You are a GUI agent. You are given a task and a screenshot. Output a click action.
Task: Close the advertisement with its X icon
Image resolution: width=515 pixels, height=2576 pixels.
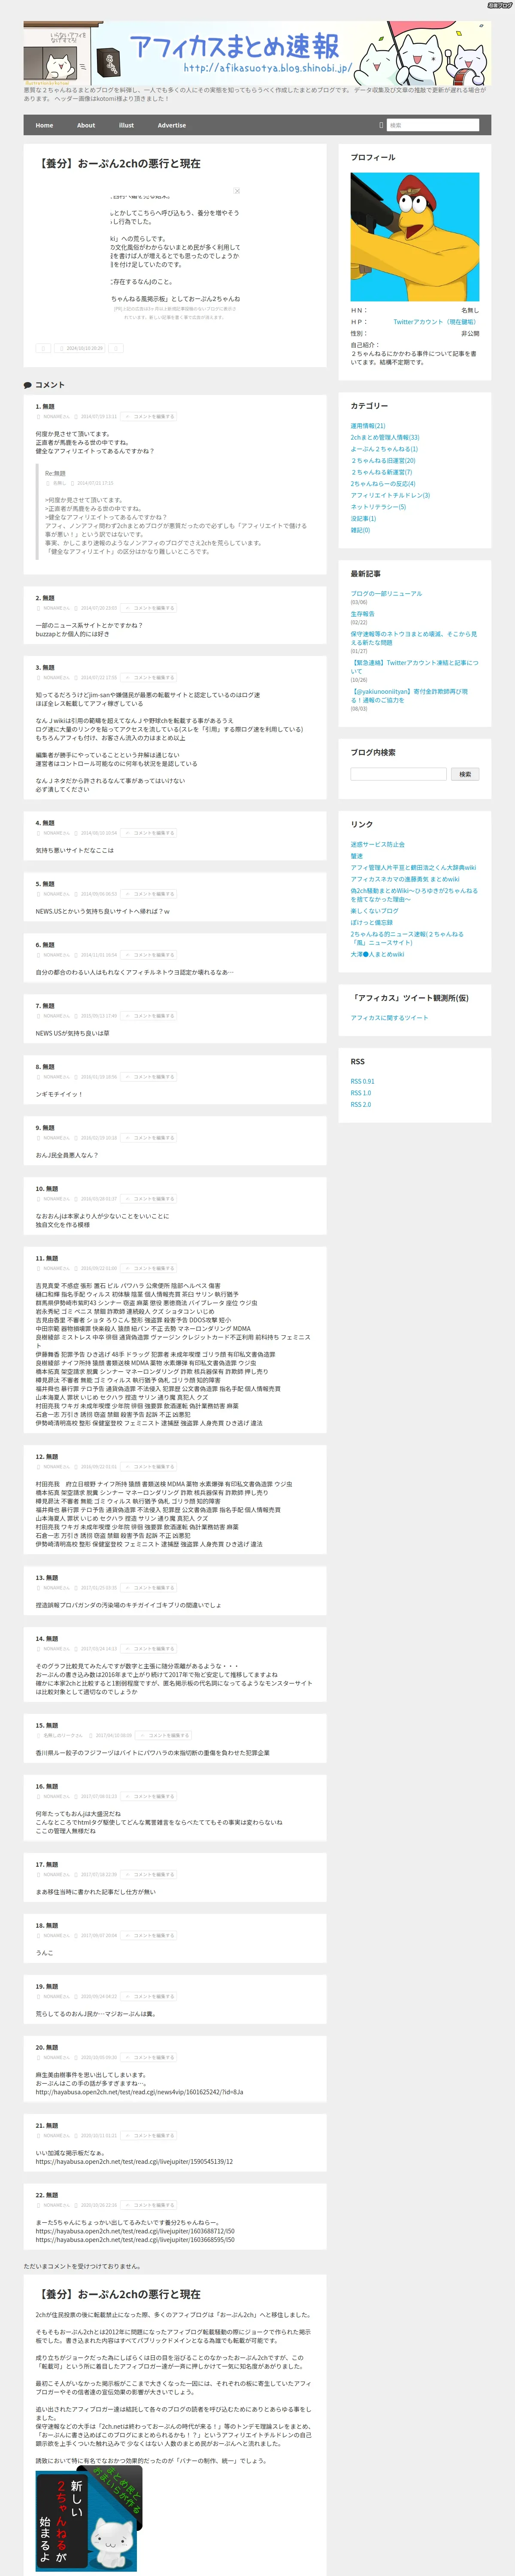click(x=237, y=190)
